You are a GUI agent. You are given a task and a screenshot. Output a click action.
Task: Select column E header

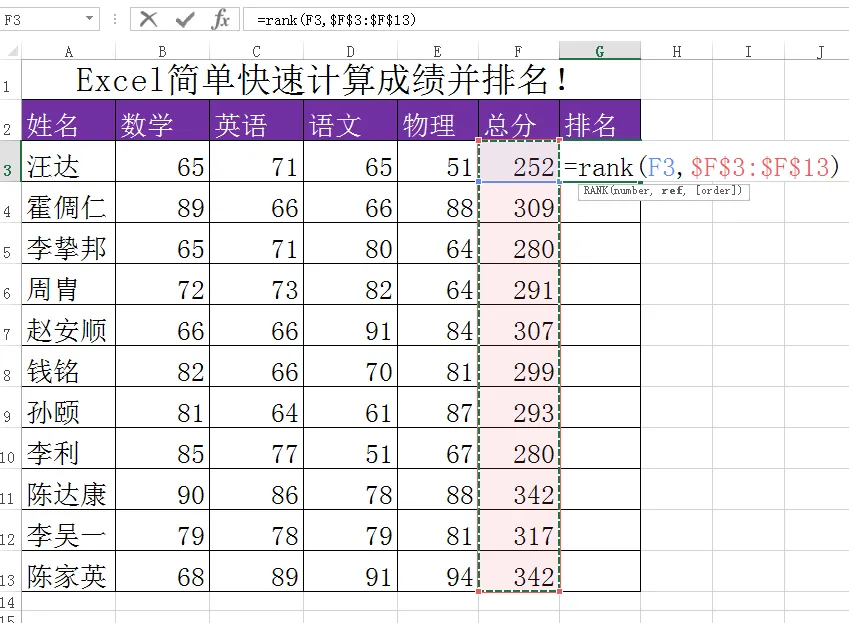coord(438,51)
